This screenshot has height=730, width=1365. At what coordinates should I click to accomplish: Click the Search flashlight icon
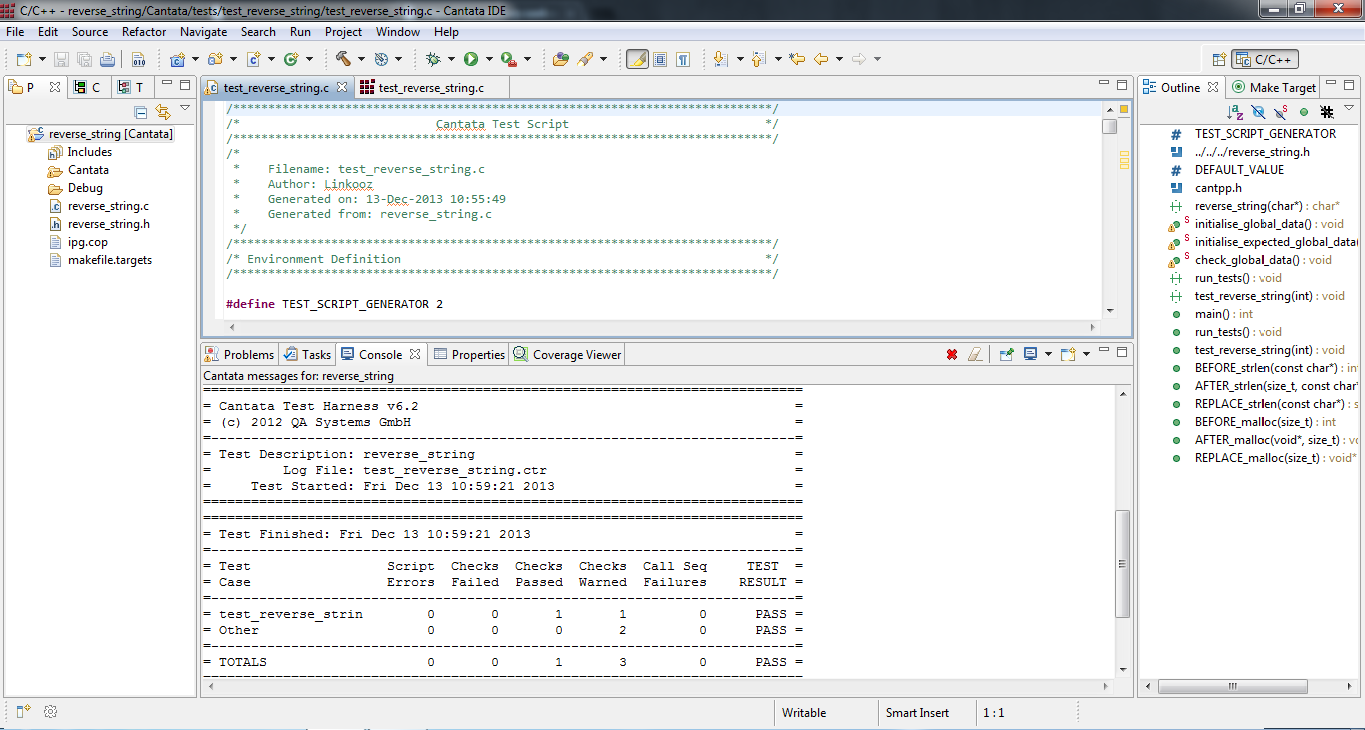tap(586, 59)
